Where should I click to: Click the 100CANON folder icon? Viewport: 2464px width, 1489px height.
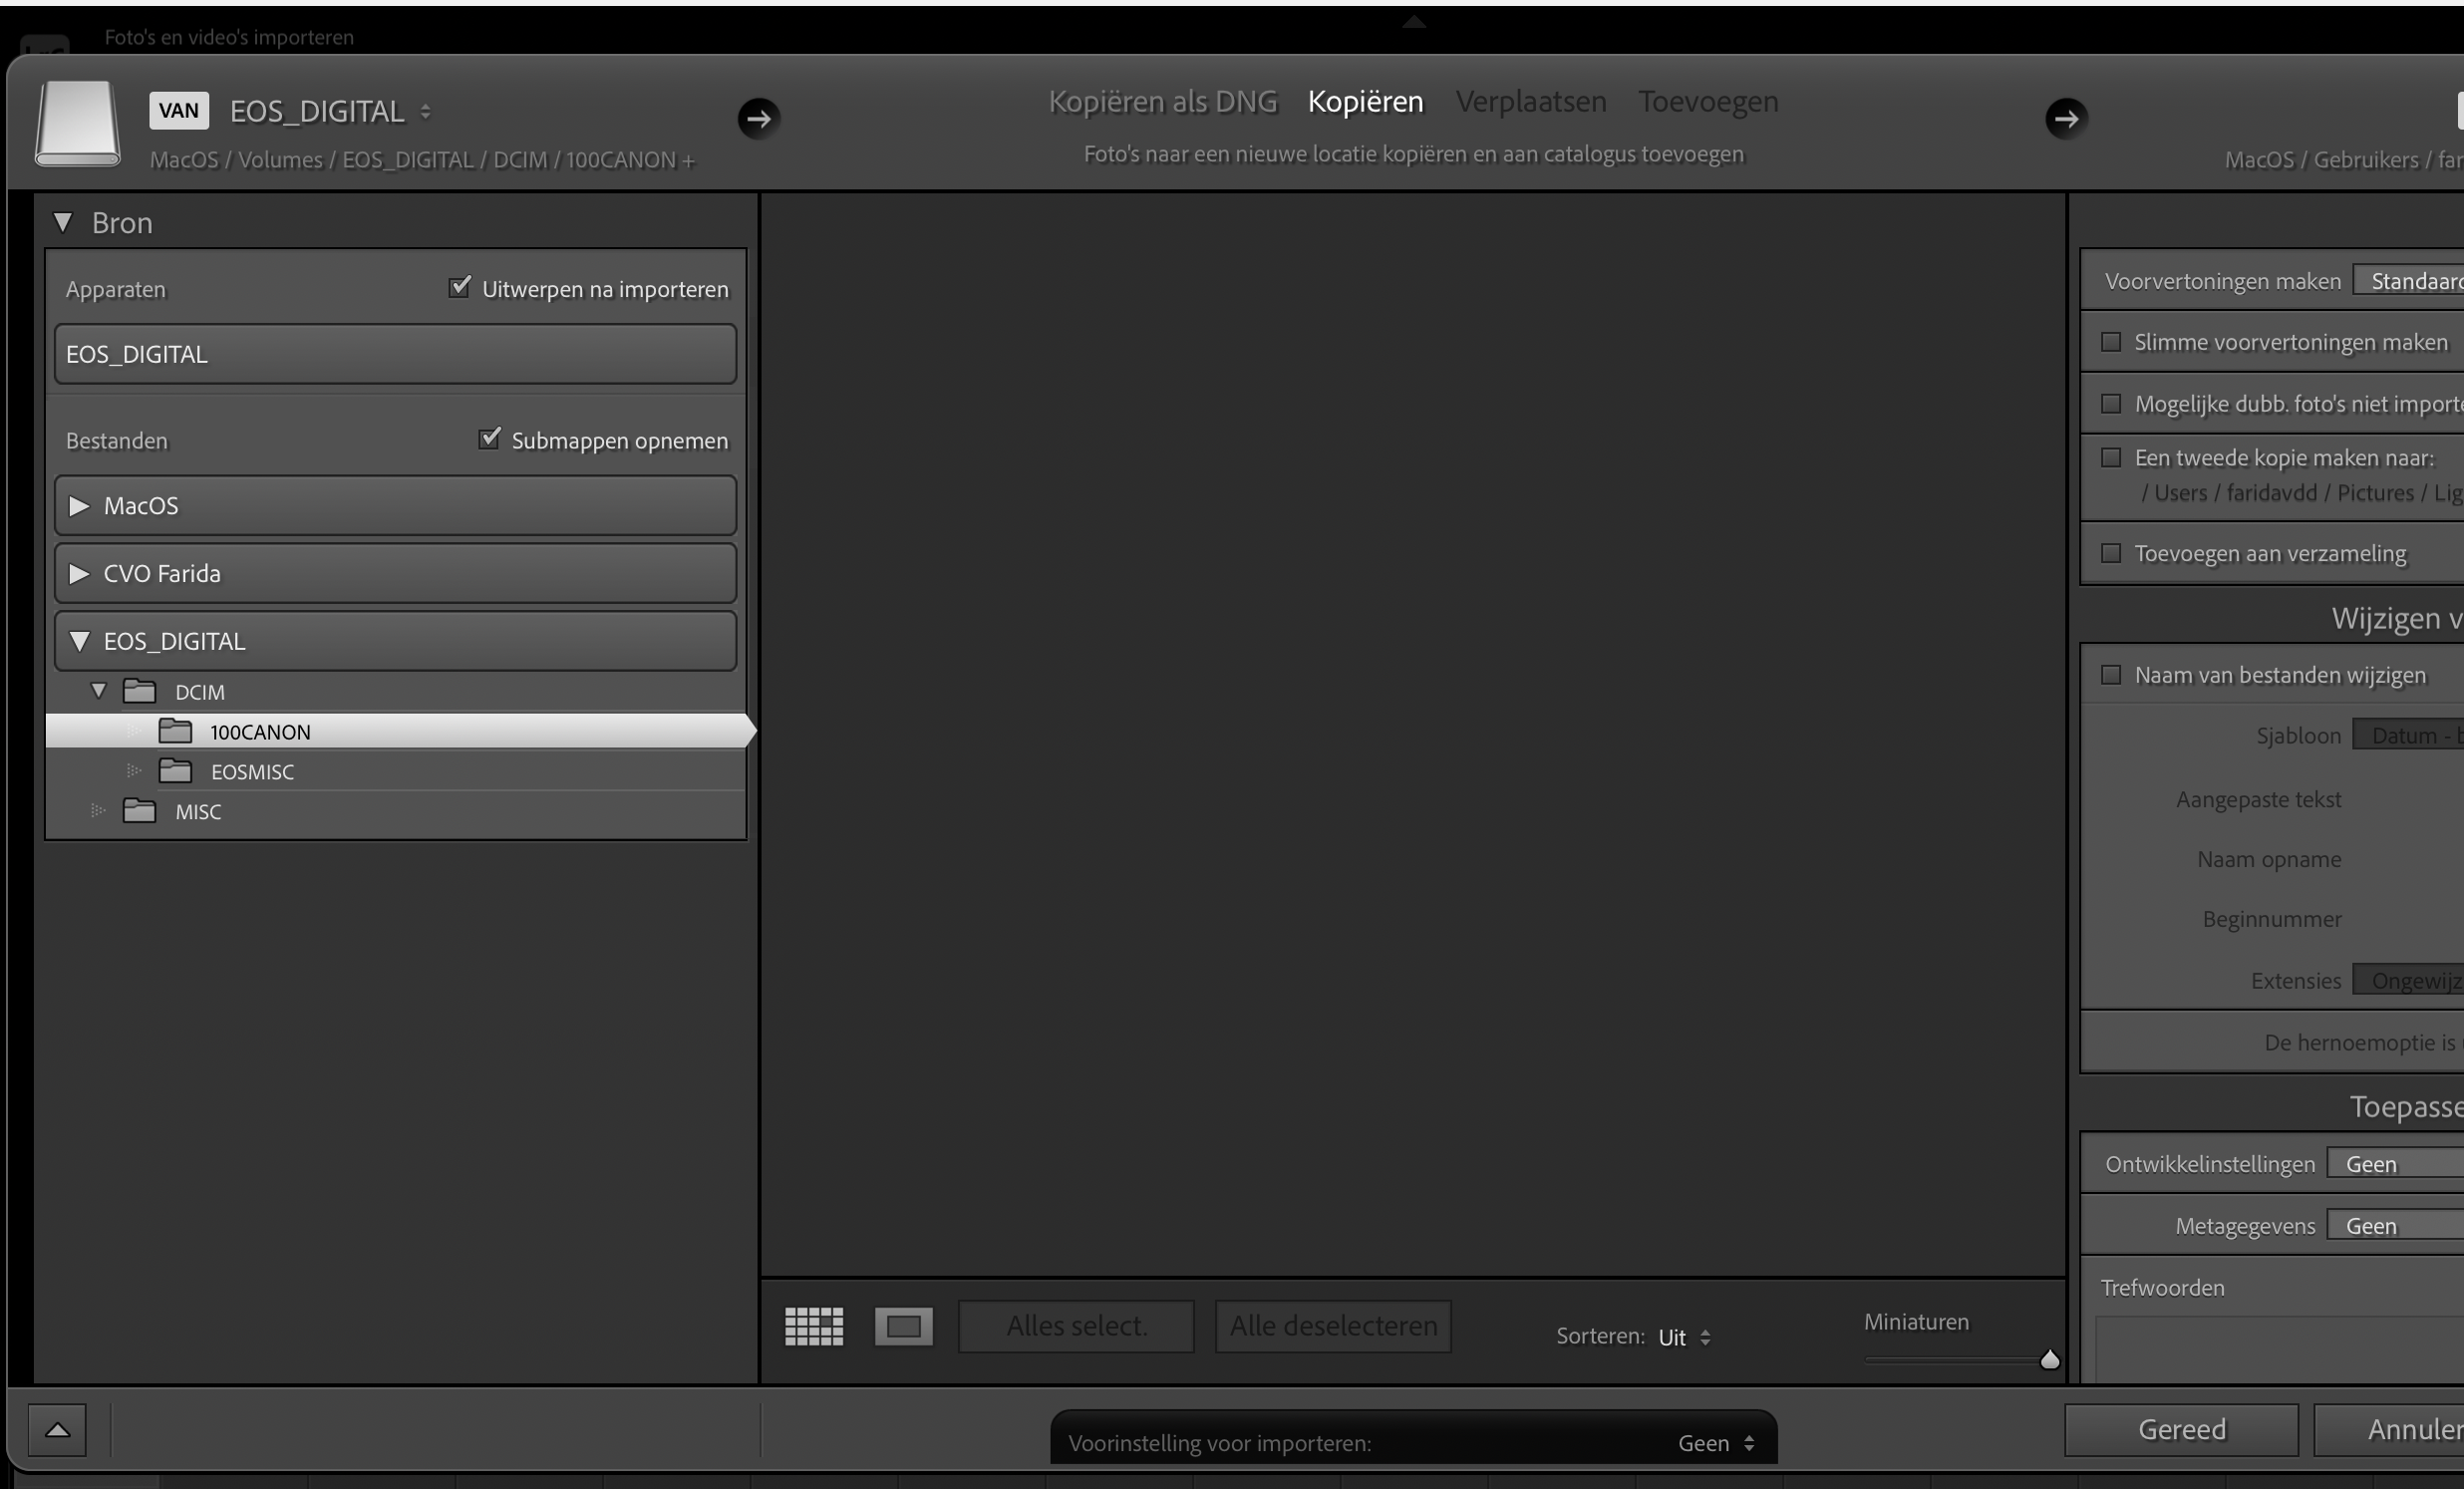coord(176,731)
